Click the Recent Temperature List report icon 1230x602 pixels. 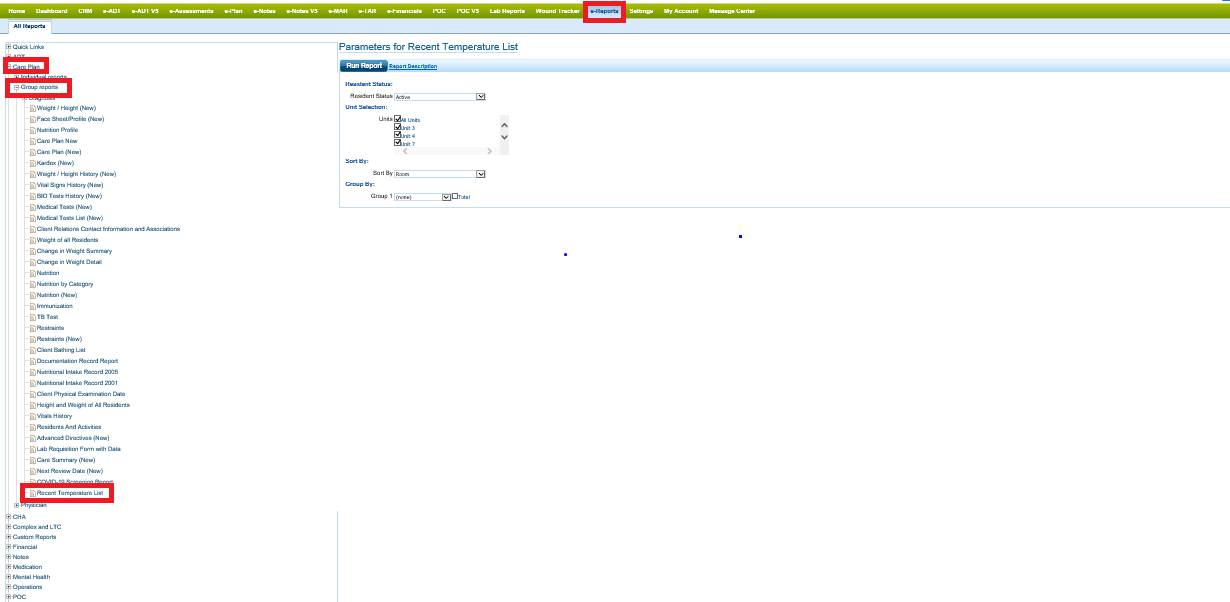33,493
